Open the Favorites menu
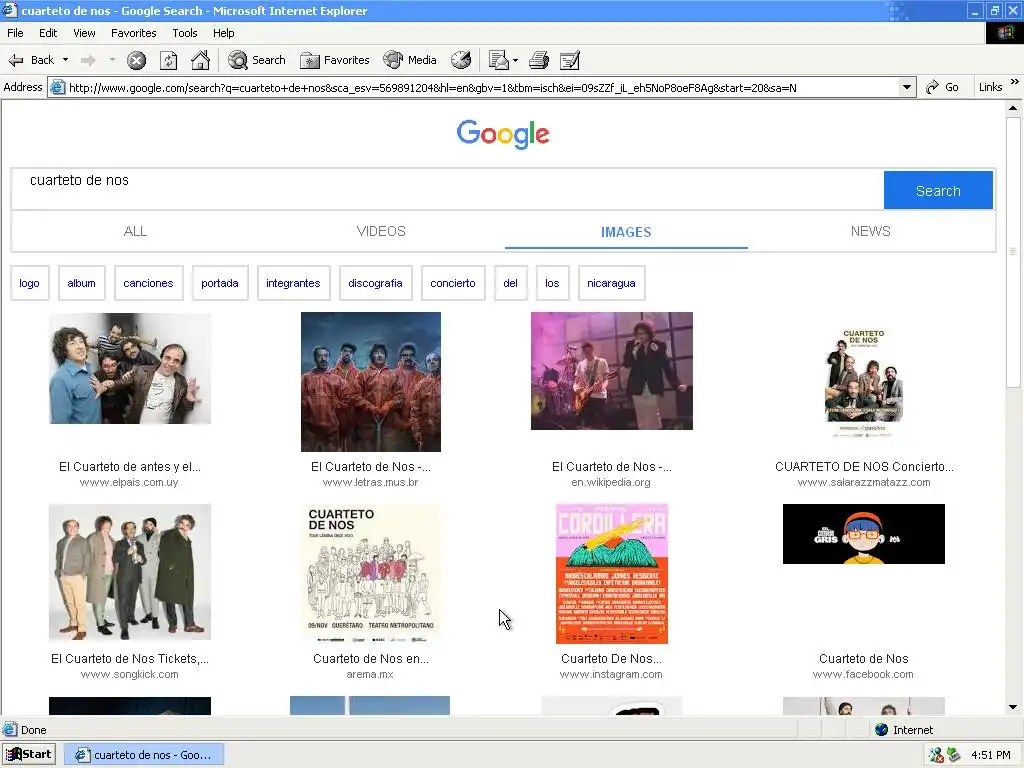Image resolution: width=1024 pixels, height=768 pixels. click(134, 33)
